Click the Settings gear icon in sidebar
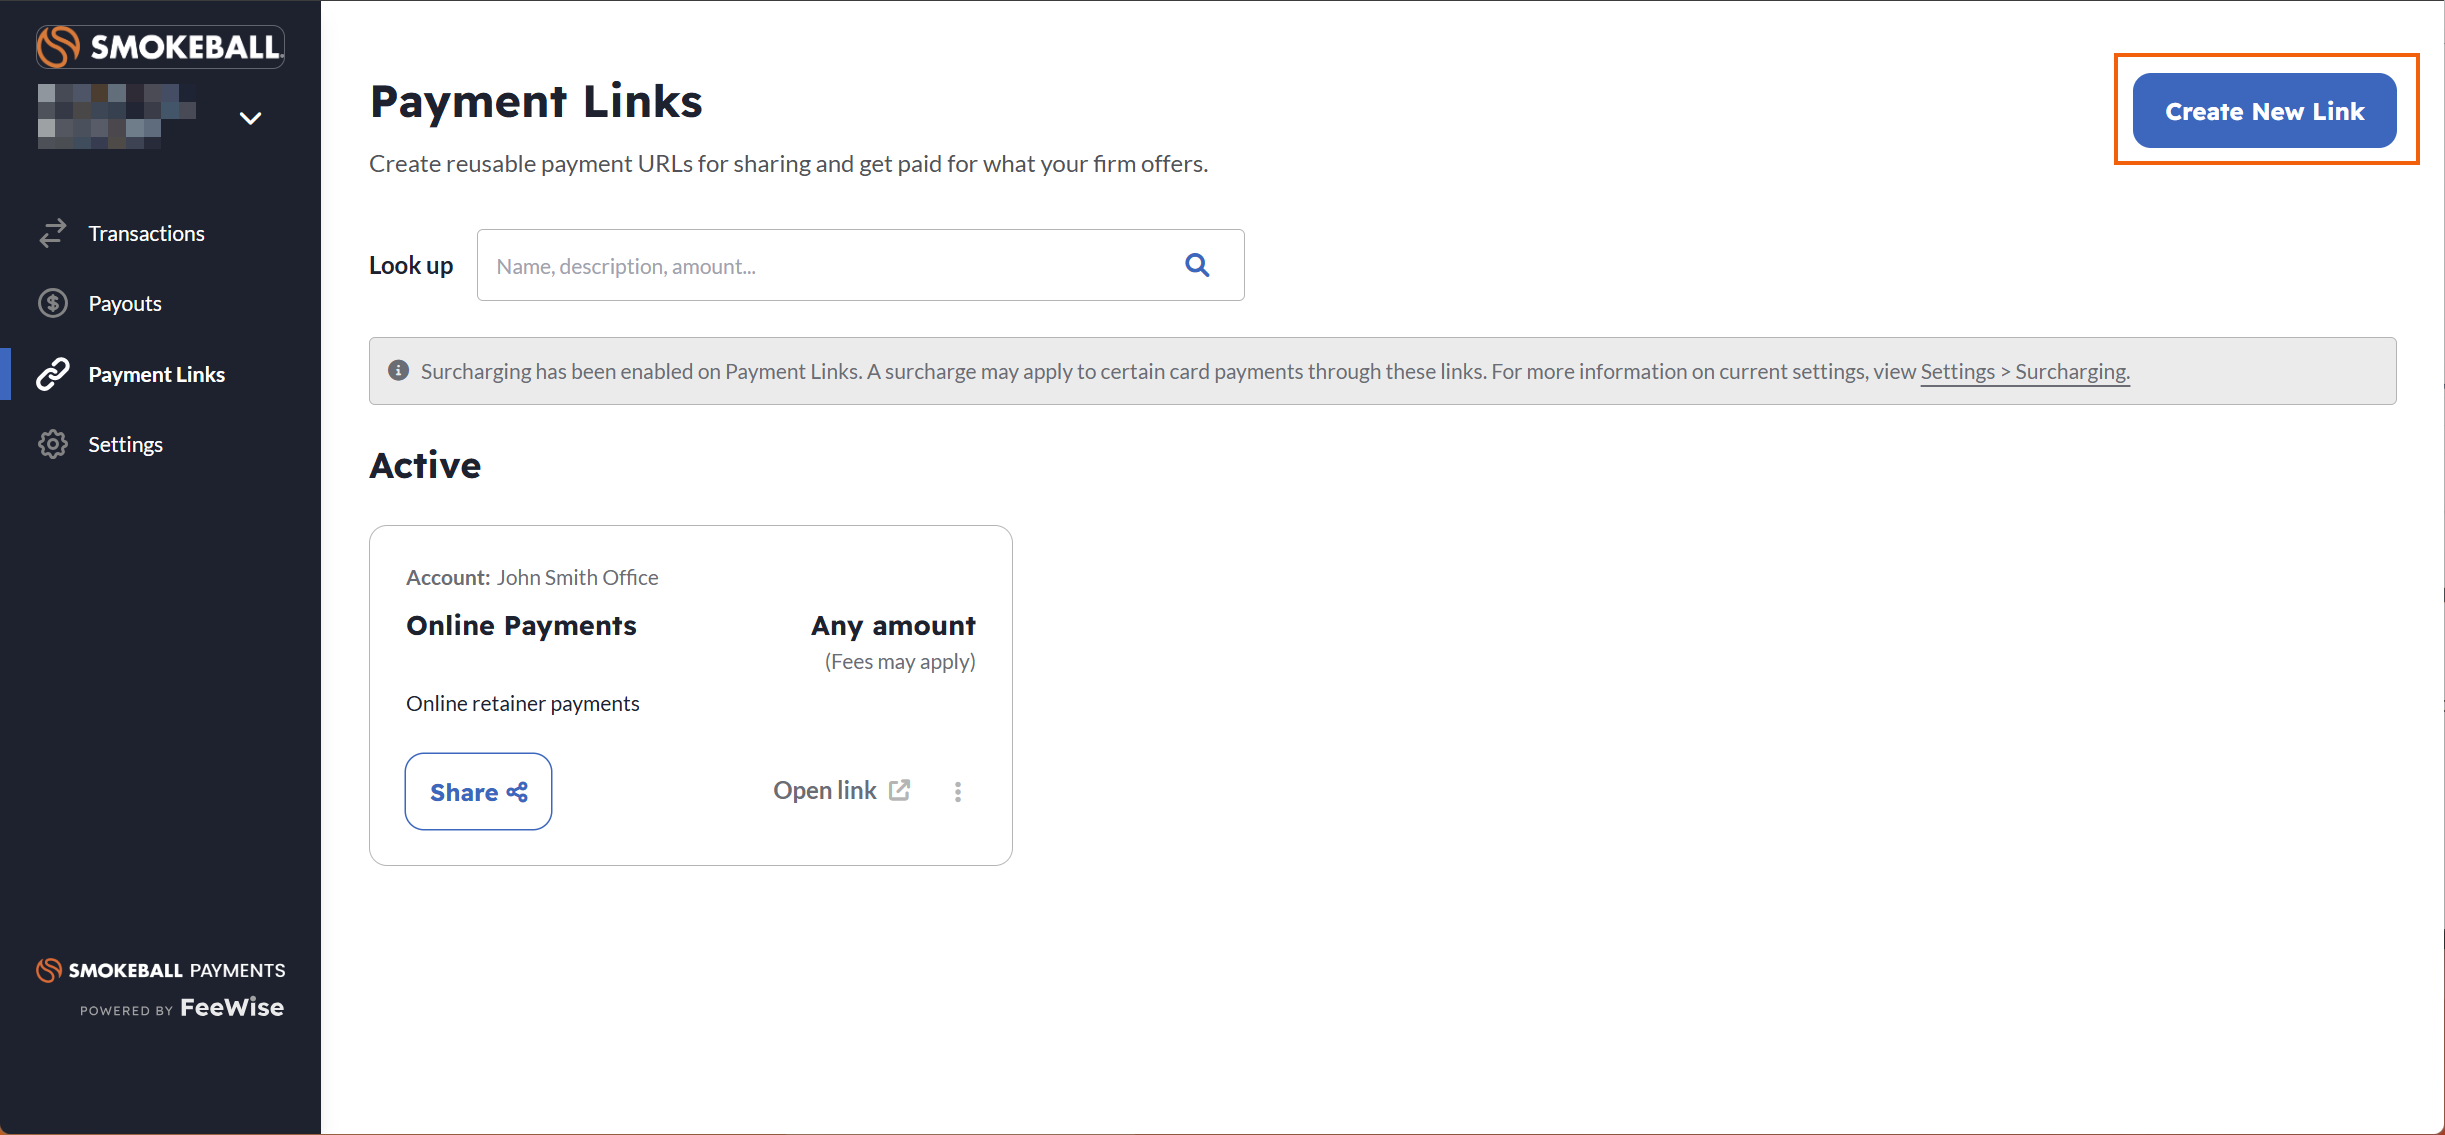Image resolution: width=2445 pixels, height=1135 pixels. [x=53, y=444]
